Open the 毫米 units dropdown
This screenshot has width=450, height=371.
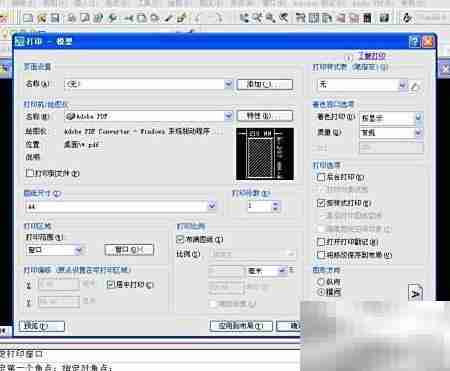[x=282, y=270]
